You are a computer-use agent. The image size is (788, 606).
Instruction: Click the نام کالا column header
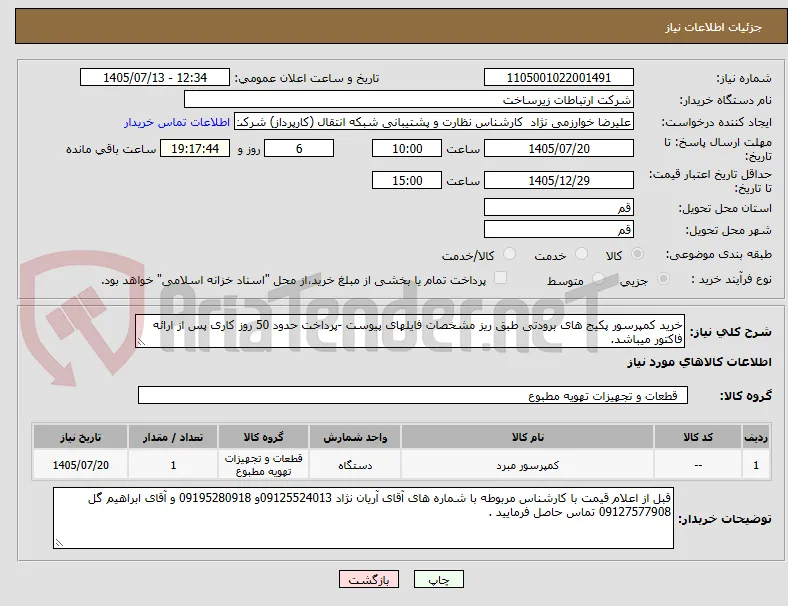pyautogui.click(x=527, y=437)
